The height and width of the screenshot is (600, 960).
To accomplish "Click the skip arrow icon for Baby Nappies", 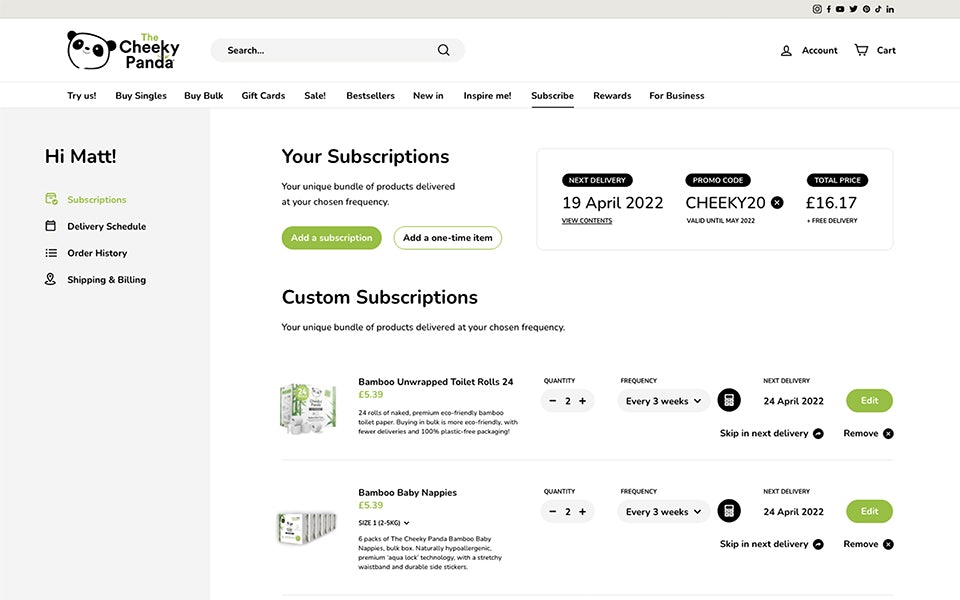I will tap(818, 544).
